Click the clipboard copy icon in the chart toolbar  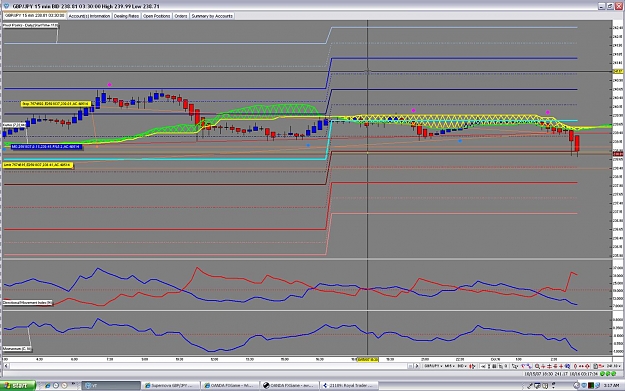pos(595,366)
